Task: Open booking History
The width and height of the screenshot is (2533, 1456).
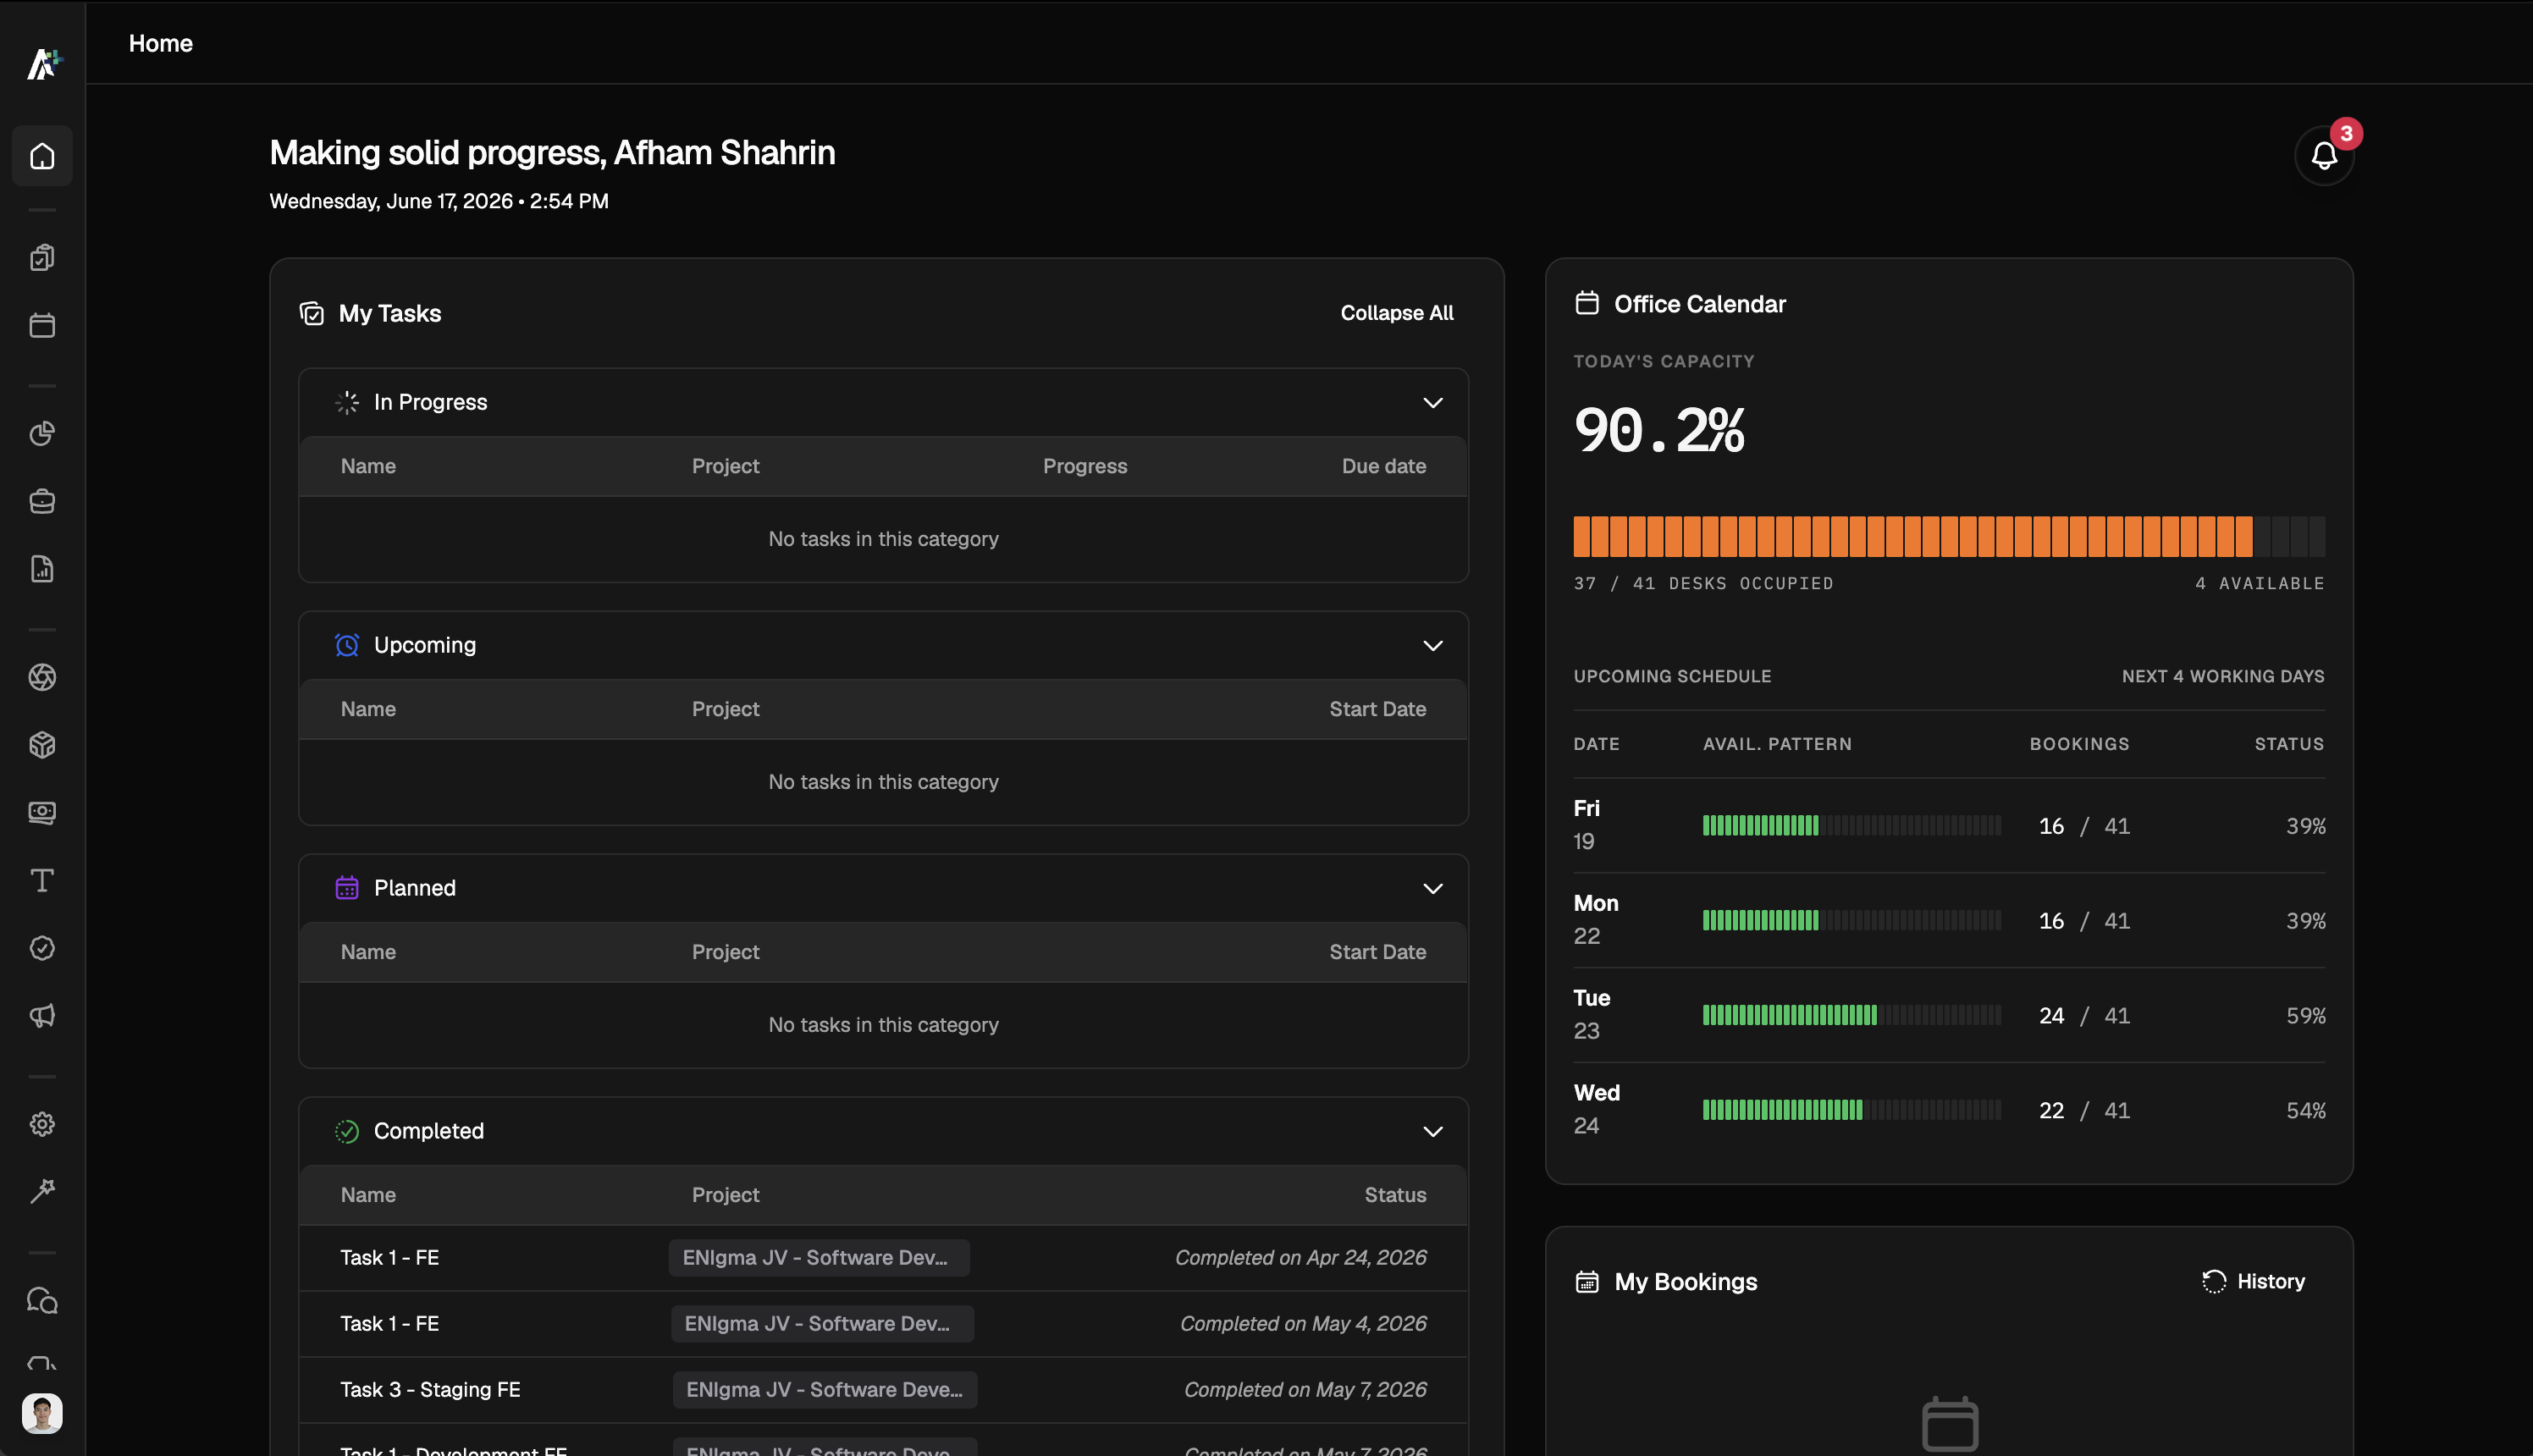Action: [2253, 1281]
